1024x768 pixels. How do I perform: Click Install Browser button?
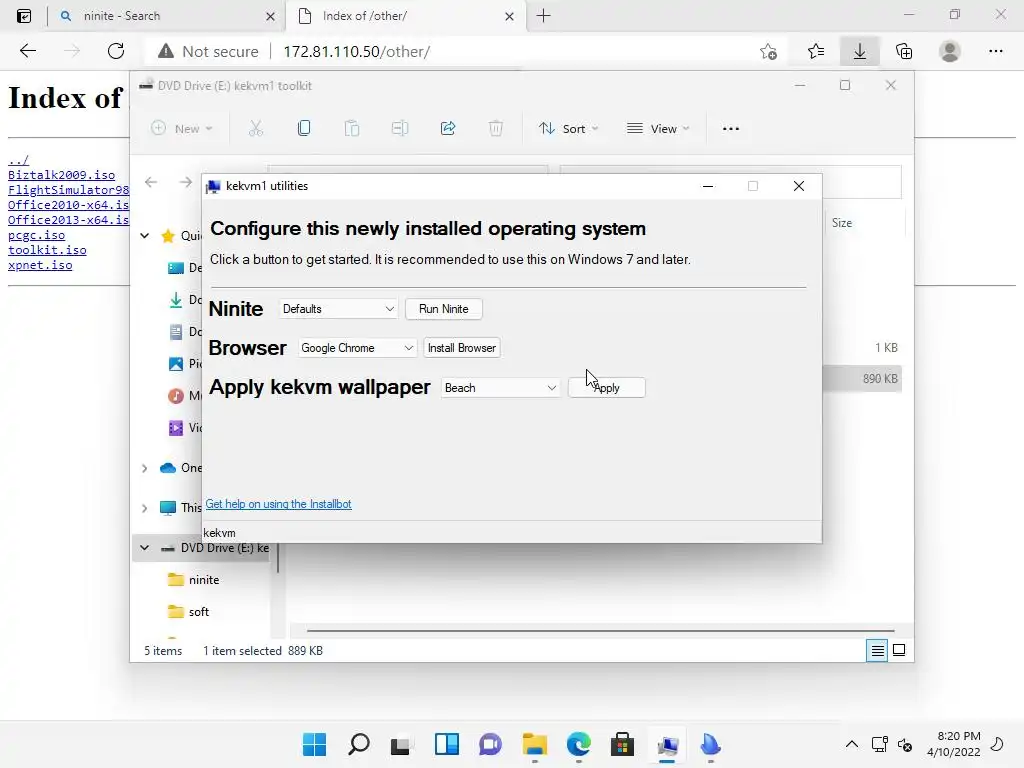[462, 348]
